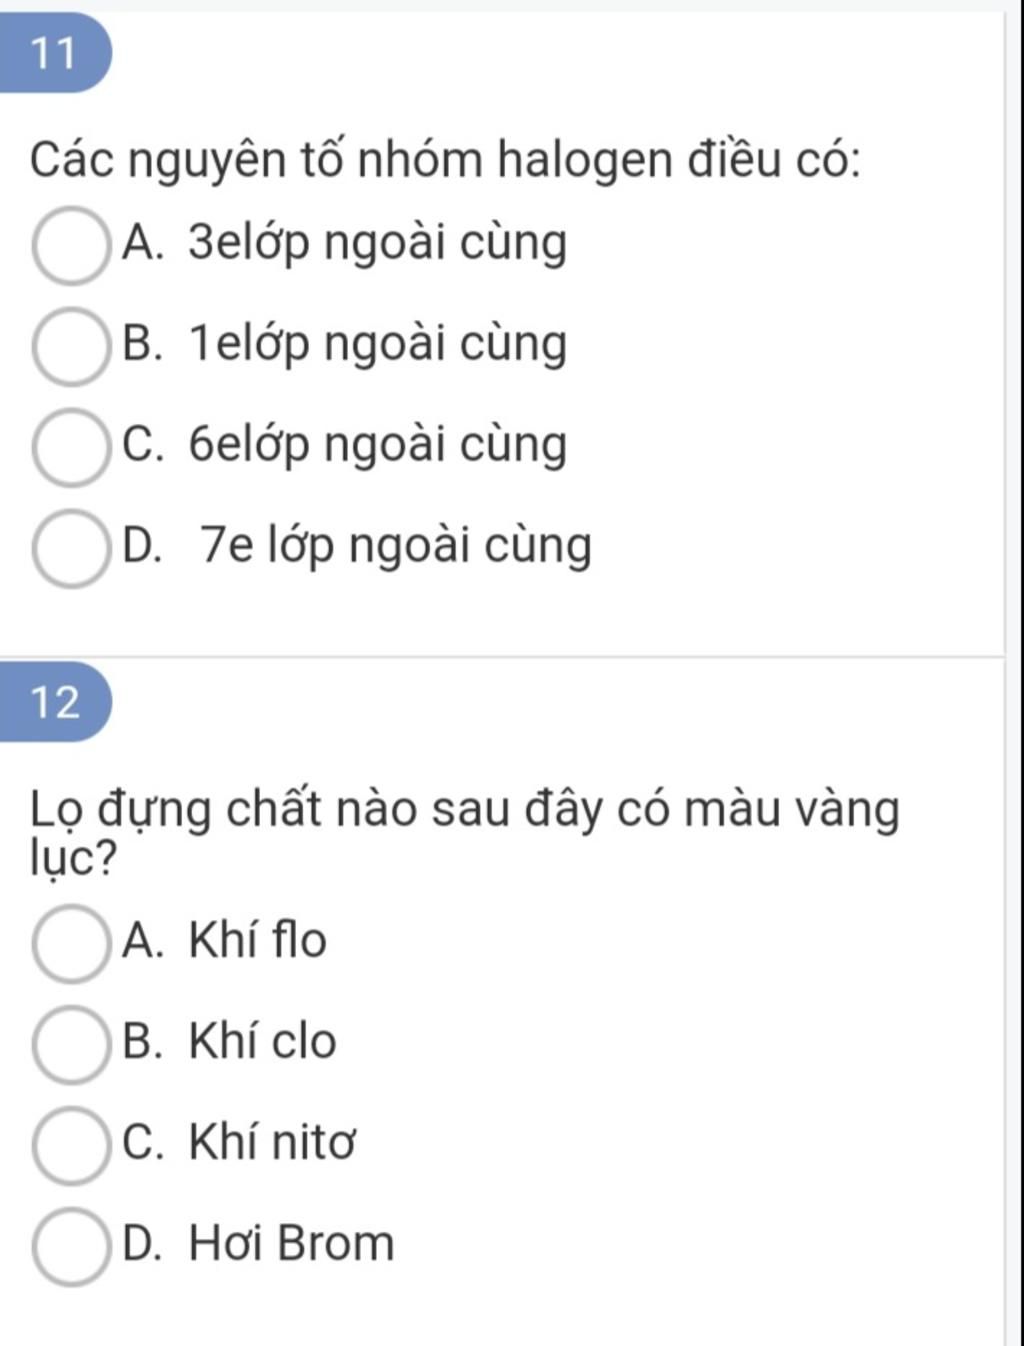
Task: Pick radio button next to 'Khí clo'
Action: [70, 1045]
